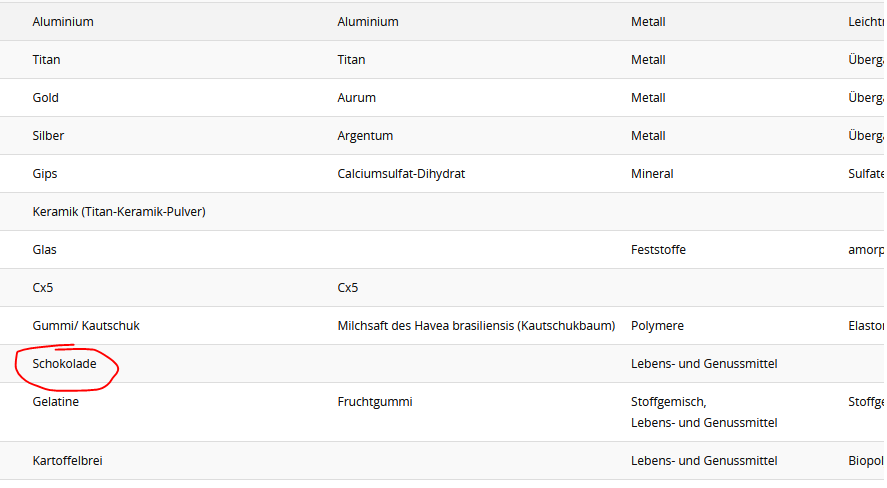
Task: Select the Gold name cell
Action: tap(45, 98)
